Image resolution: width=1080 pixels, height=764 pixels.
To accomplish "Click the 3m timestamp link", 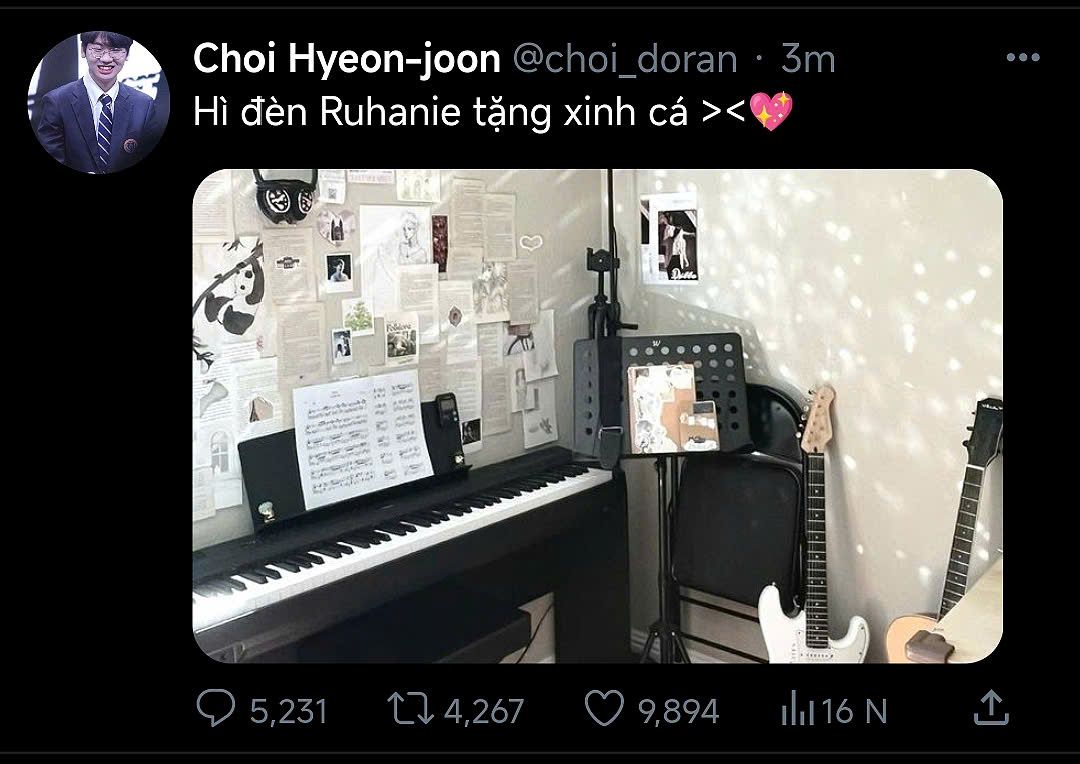I will 808,59.
